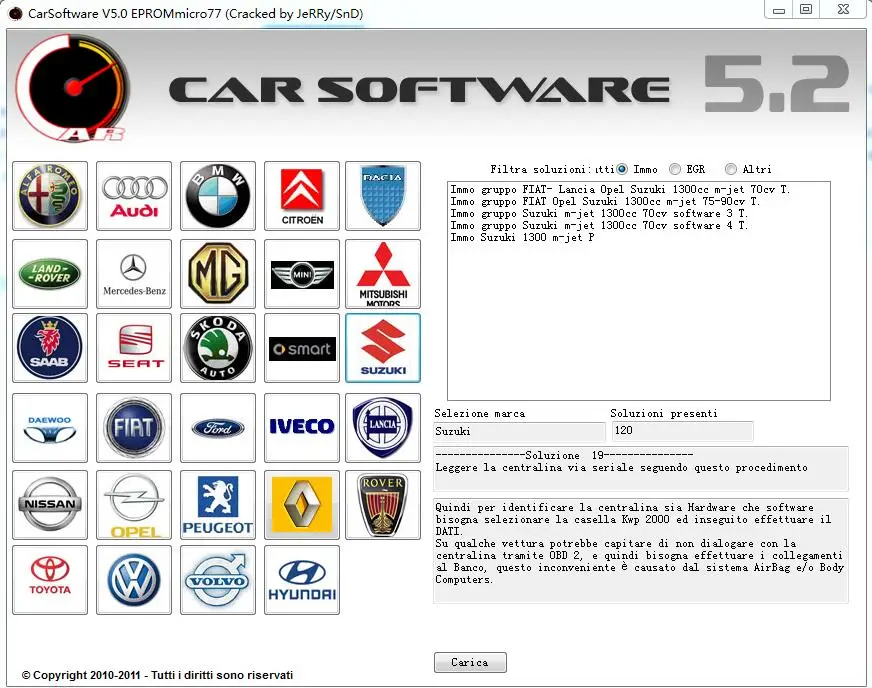
Task: Choose the Mercedes-Benz brand logo
Action: pos(134,274)
